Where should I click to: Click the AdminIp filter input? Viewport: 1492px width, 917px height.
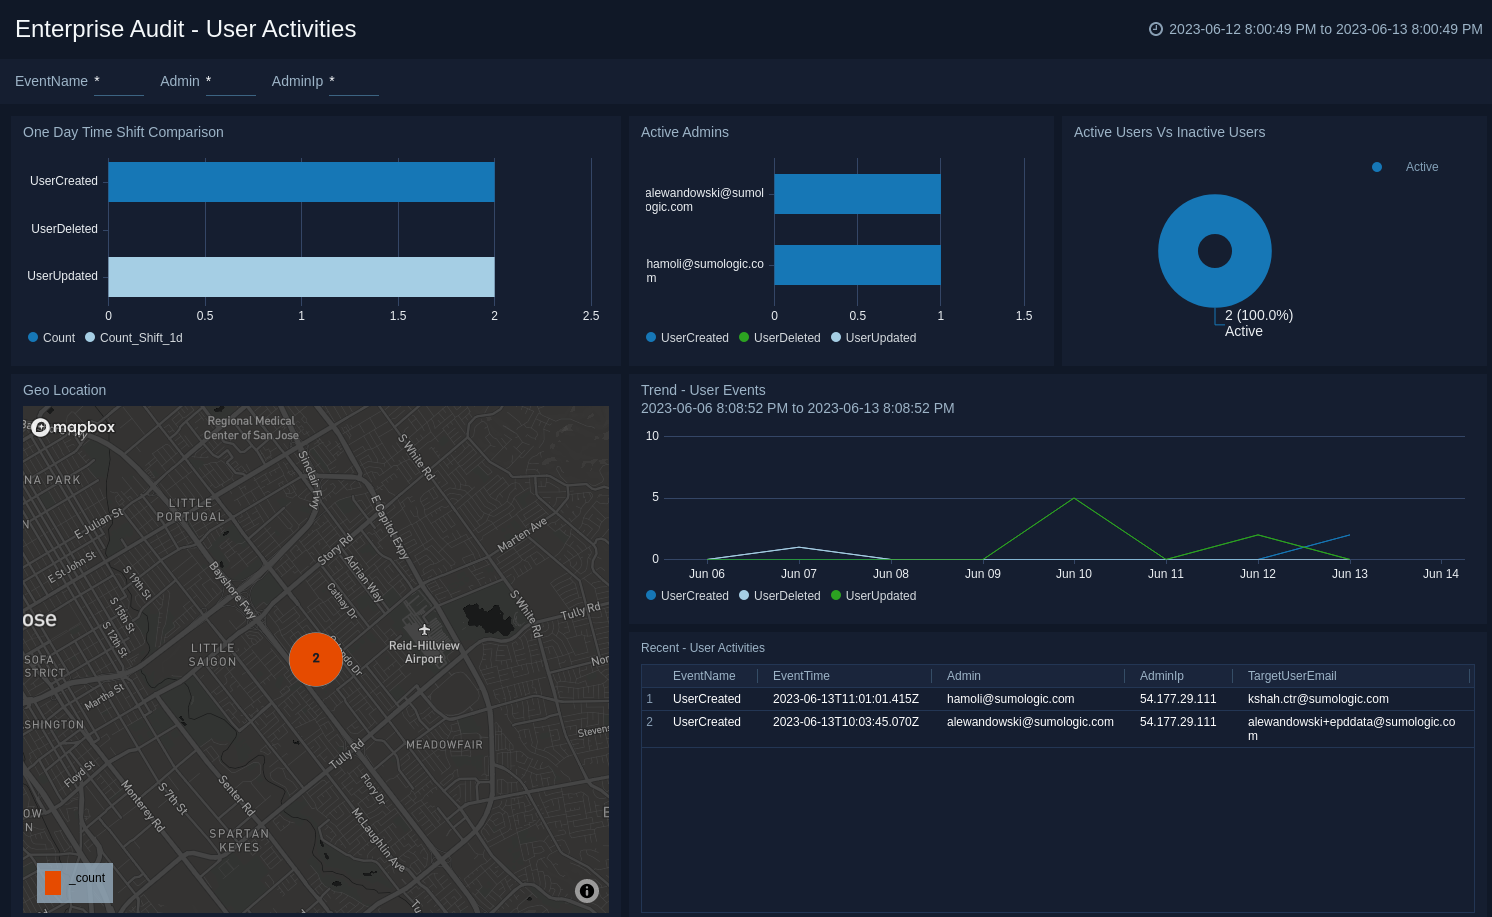pos(353,82)
